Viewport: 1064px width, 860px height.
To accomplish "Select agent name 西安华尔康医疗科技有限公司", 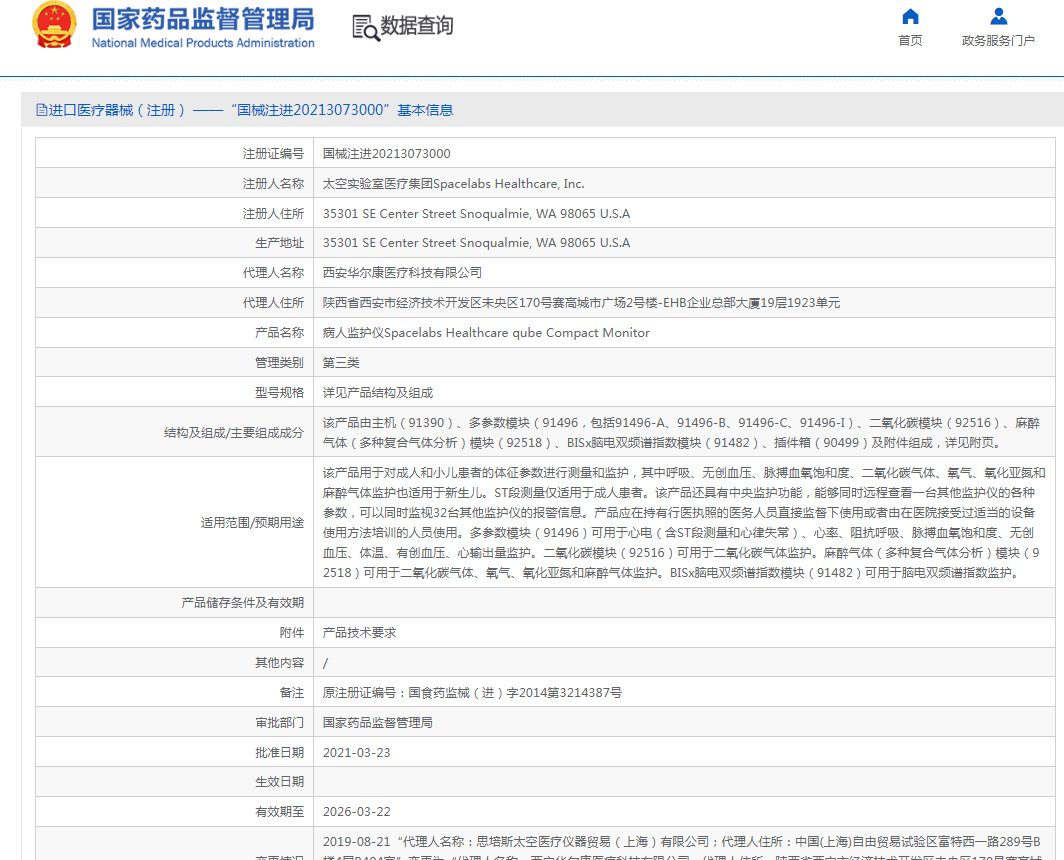I will click(402, 272).
